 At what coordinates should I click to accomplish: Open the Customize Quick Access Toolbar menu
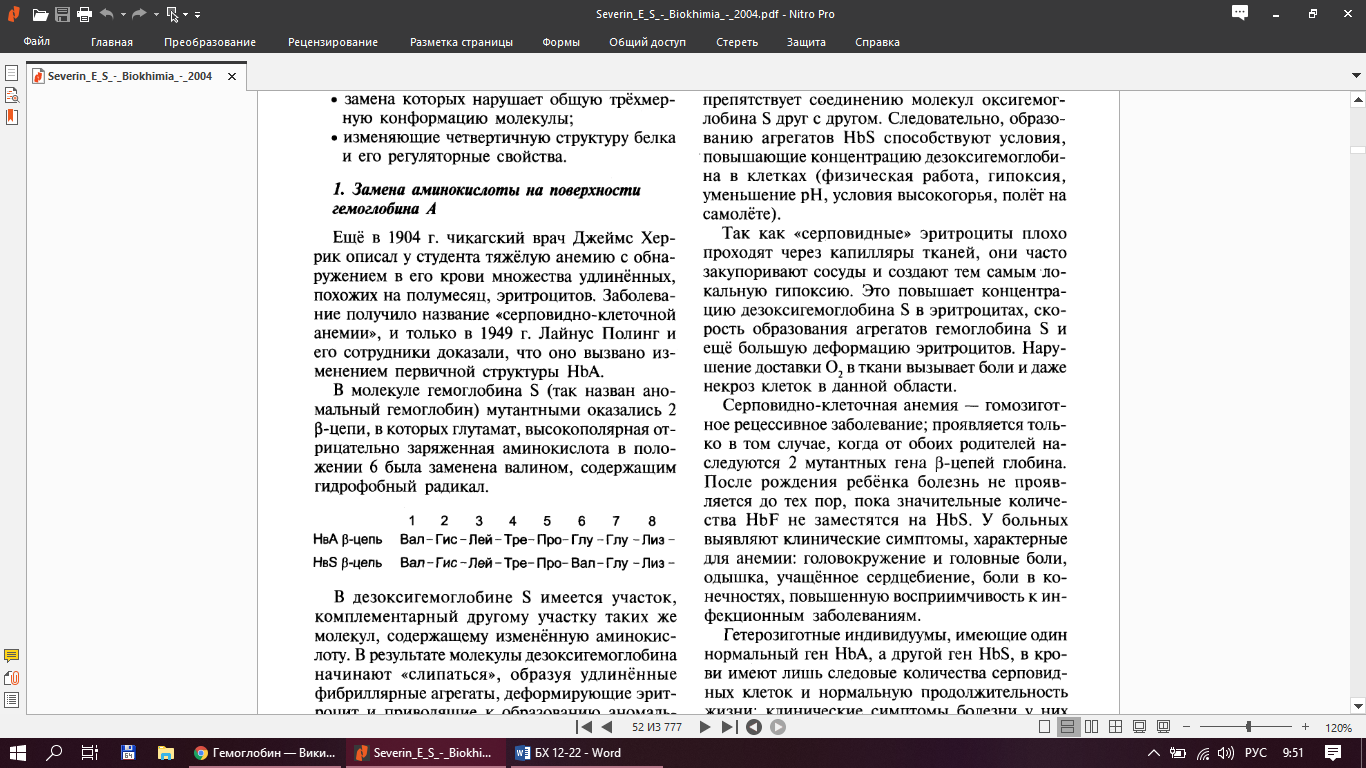tap(198, 15)
